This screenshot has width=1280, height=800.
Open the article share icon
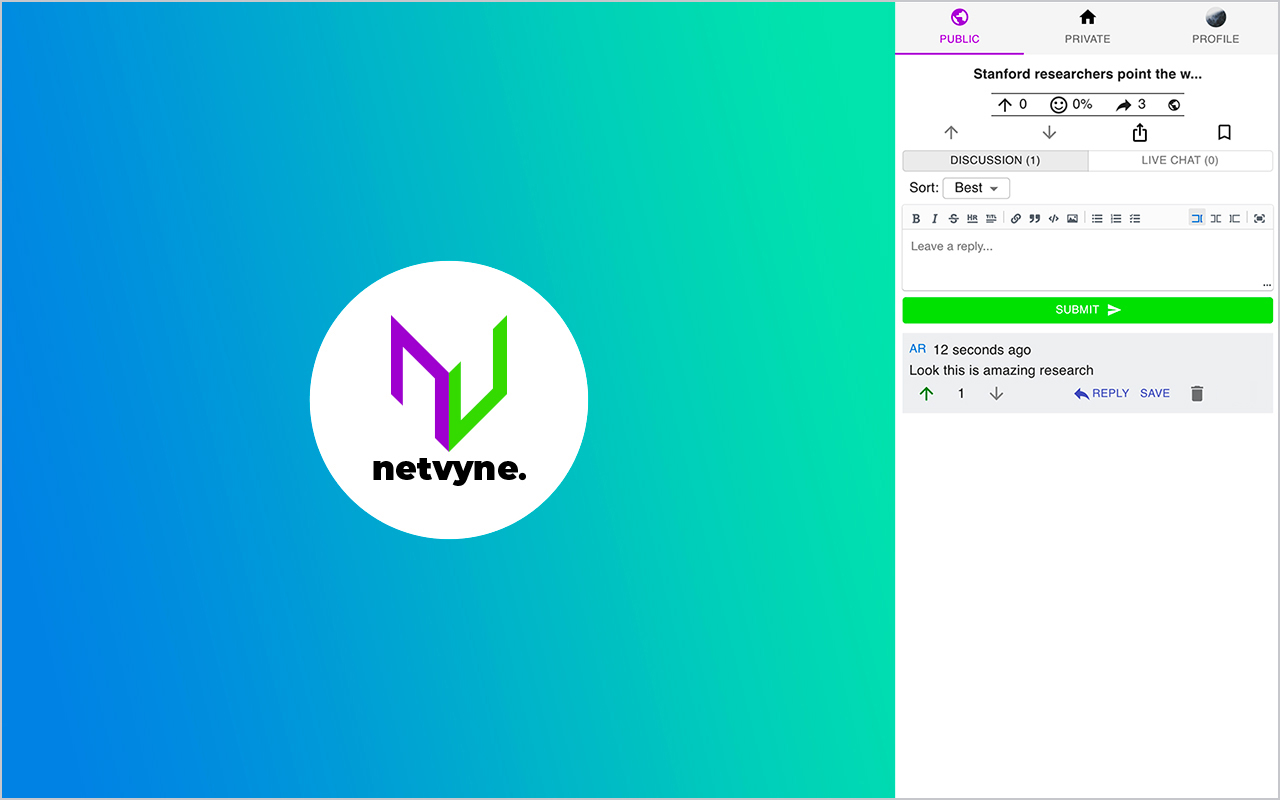click(x=1139, y=131)
